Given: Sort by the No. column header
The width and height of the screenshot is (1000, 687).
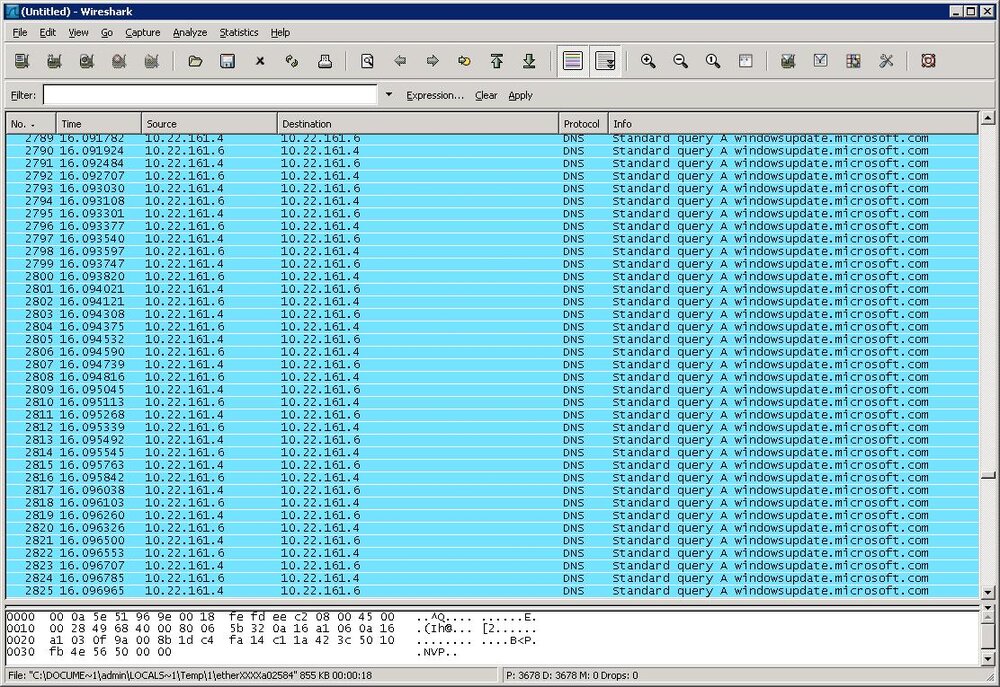Looking at the screenshot, I should coord(31,124).
